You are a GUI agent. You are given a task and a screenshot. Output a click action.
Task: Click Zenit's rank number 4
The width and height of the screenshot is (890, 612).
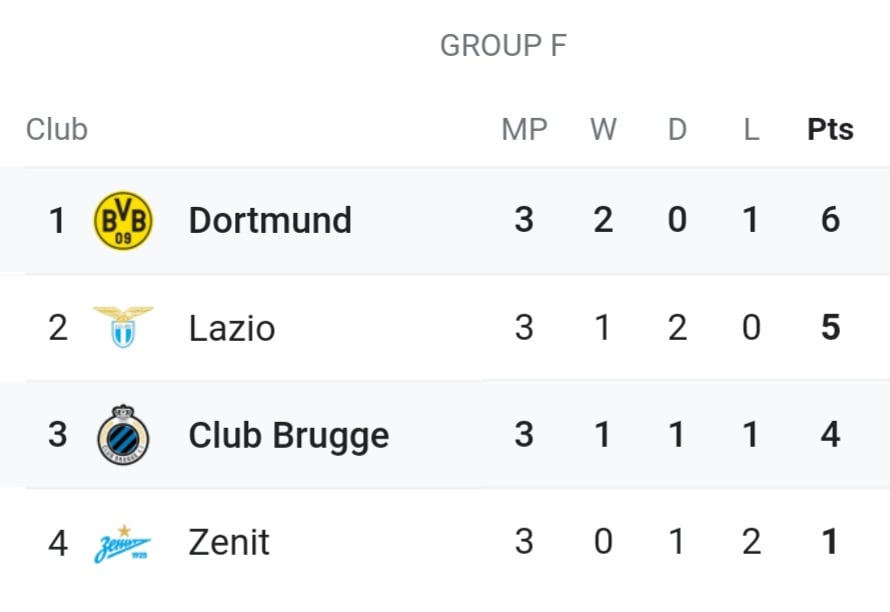click(x=58, y=542)
